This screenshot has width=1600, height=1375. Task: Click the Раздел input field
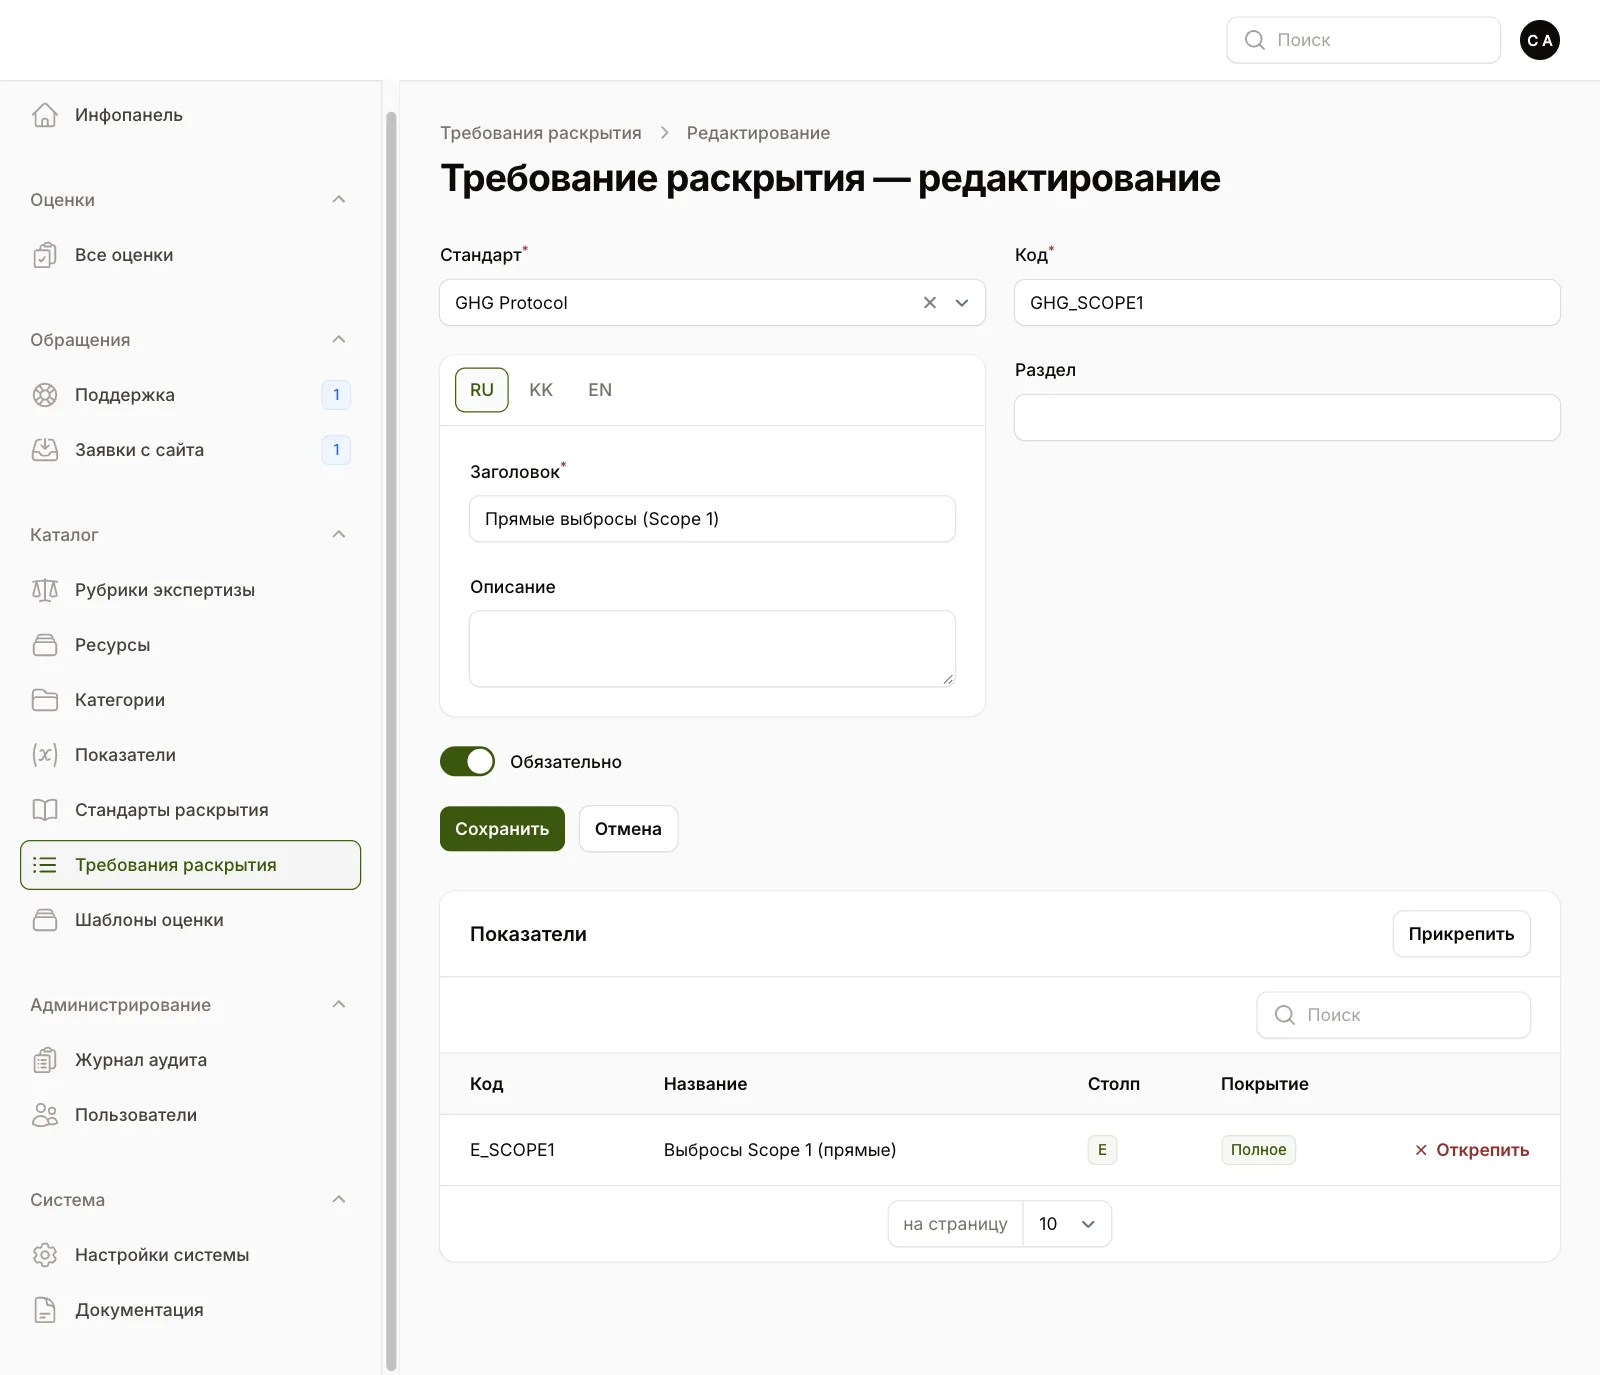point(1287,418)
